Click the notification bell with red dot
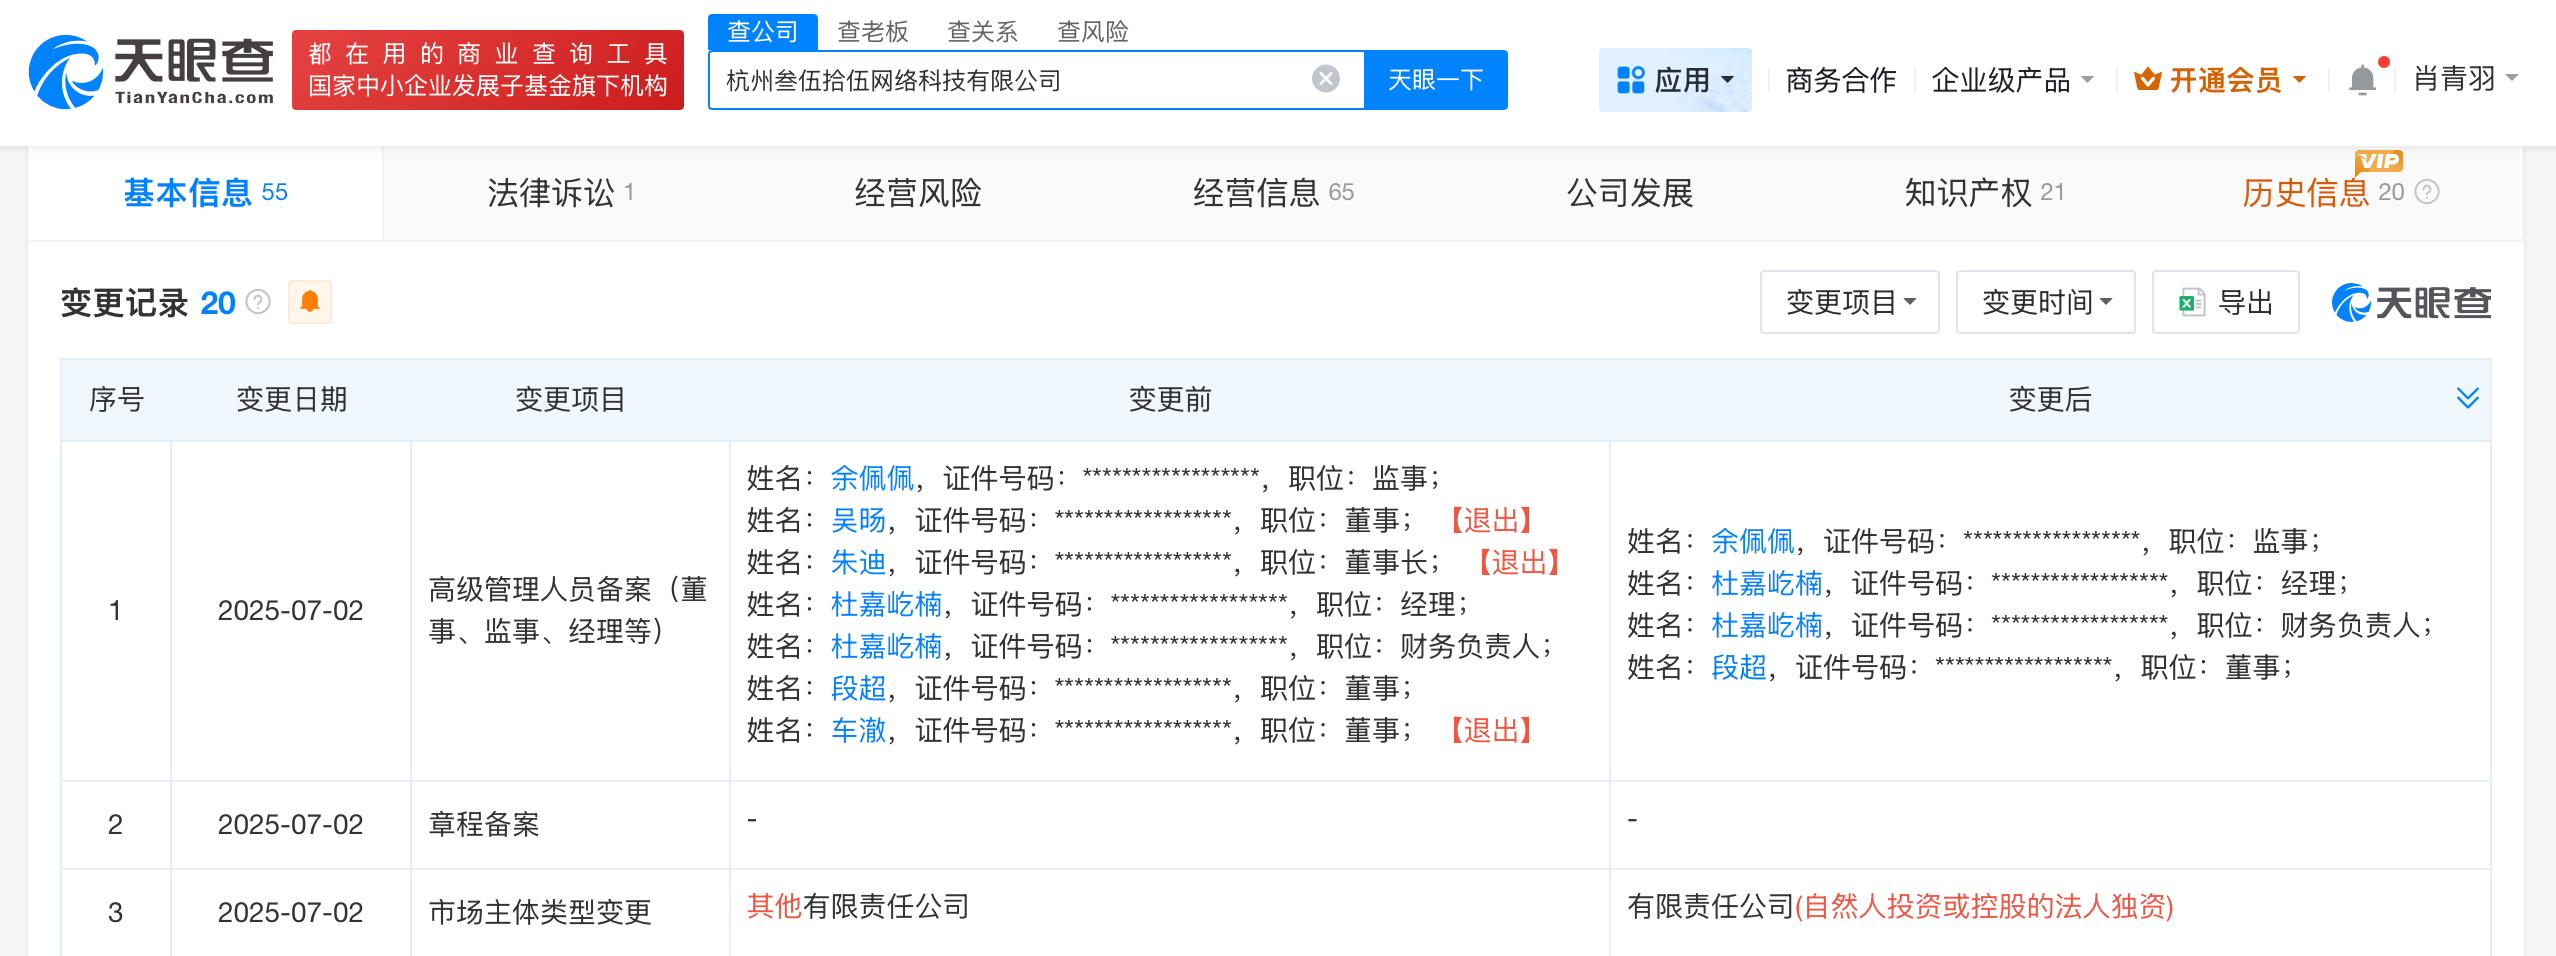This screenshot has height=956, width=2556. point(2364,78)
